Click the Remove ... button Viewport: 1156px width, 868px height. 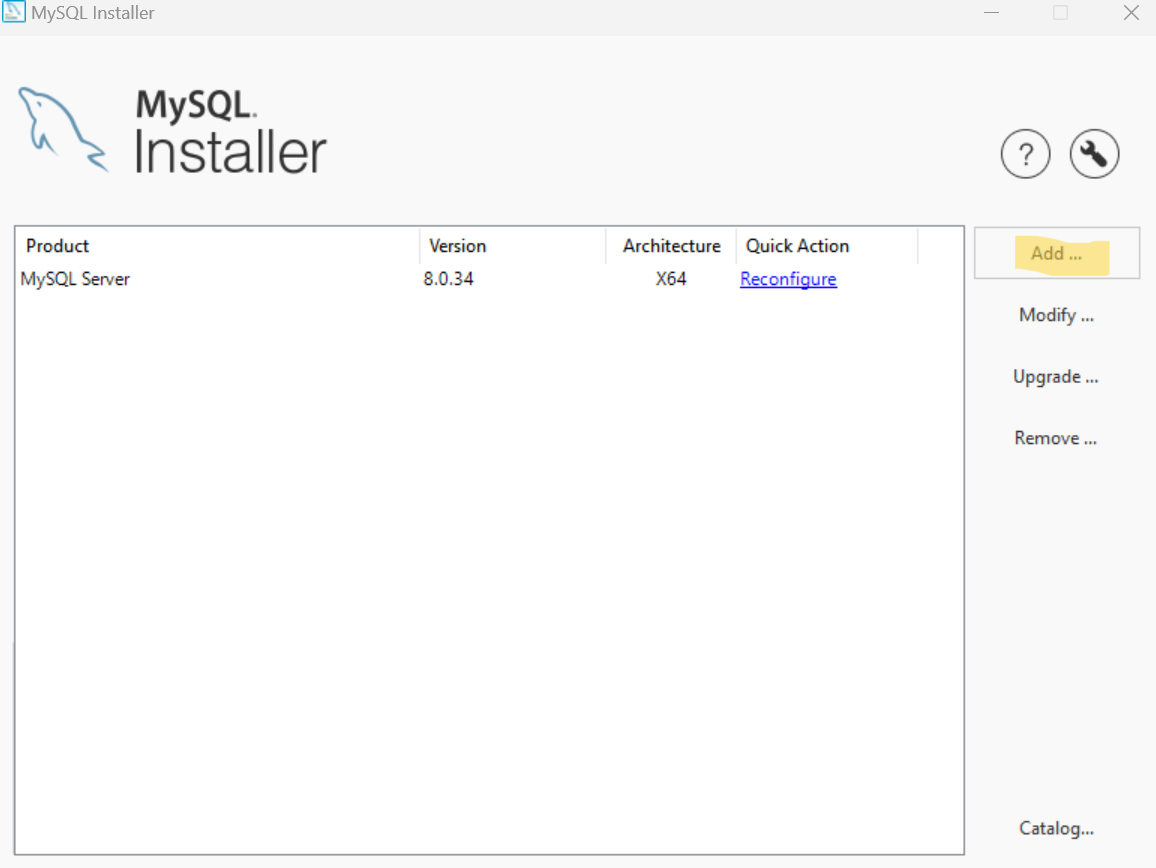tap(1056, 438)
